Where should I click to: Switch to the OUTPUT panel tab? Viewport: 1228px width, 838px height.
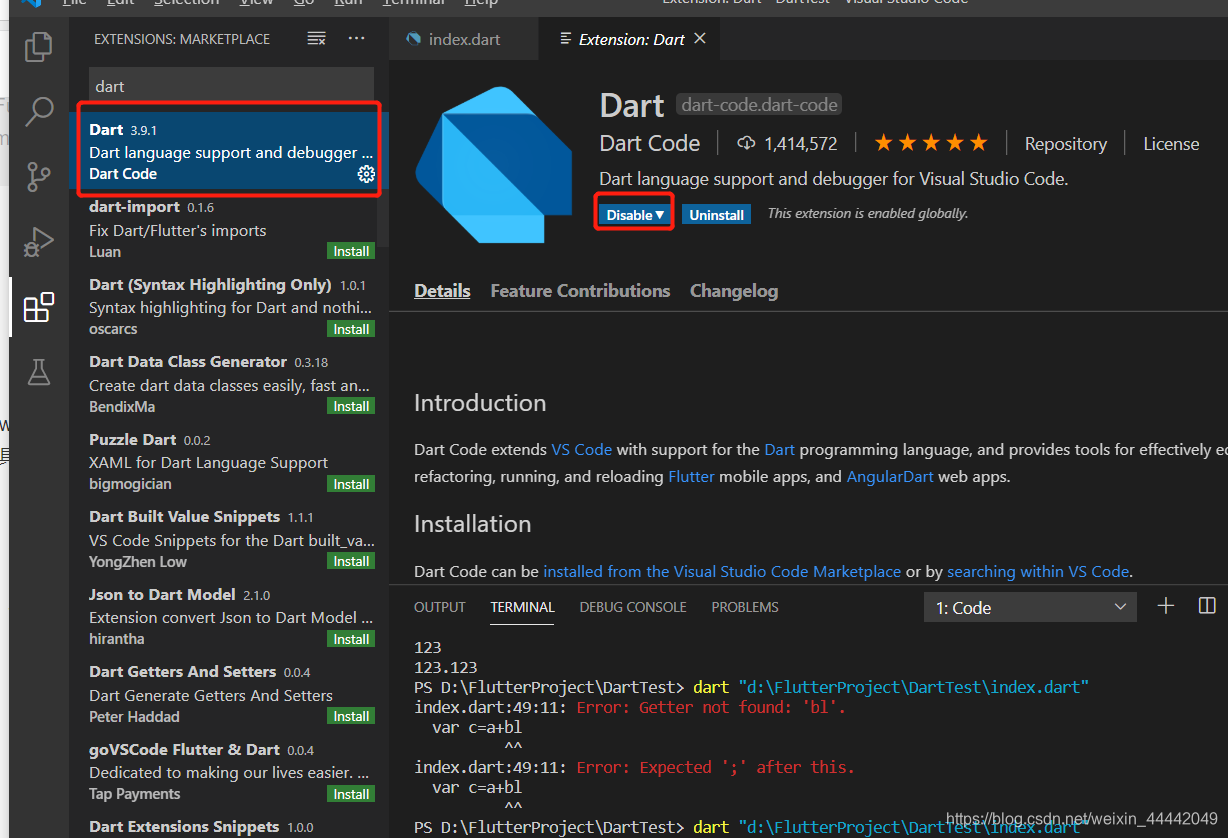pos(440,607)
